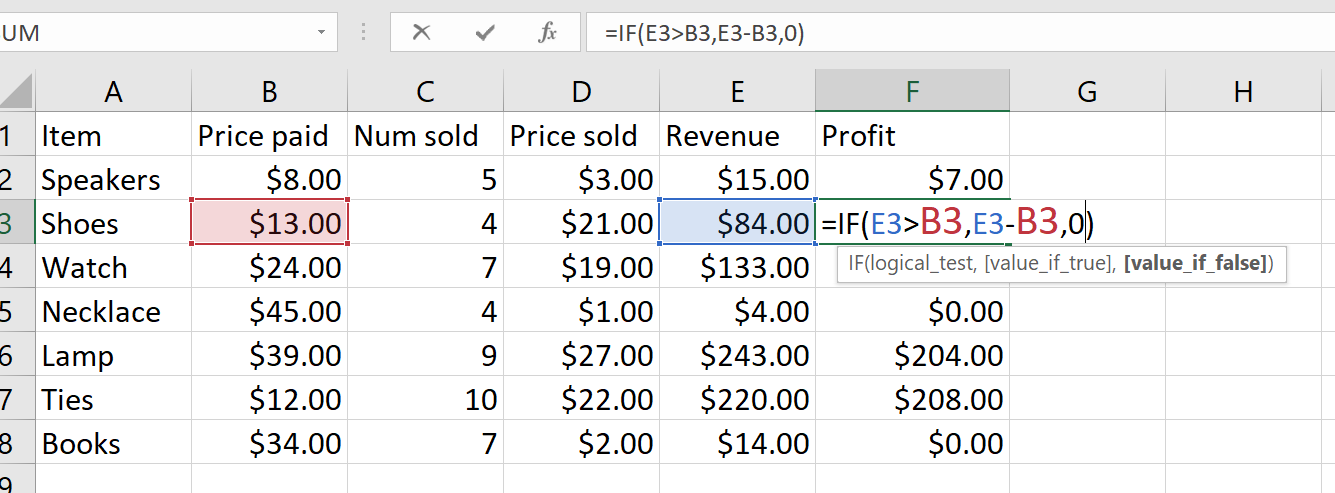Select column G header
This screenshot has width=1335, height=493.
(1087, 92)
